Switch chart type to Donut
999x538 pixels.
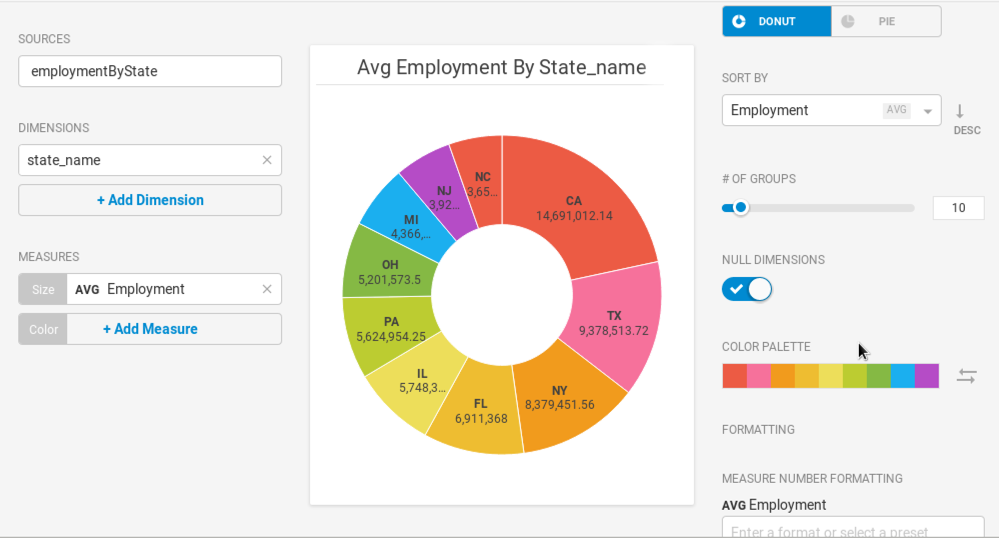click(777, 21)
